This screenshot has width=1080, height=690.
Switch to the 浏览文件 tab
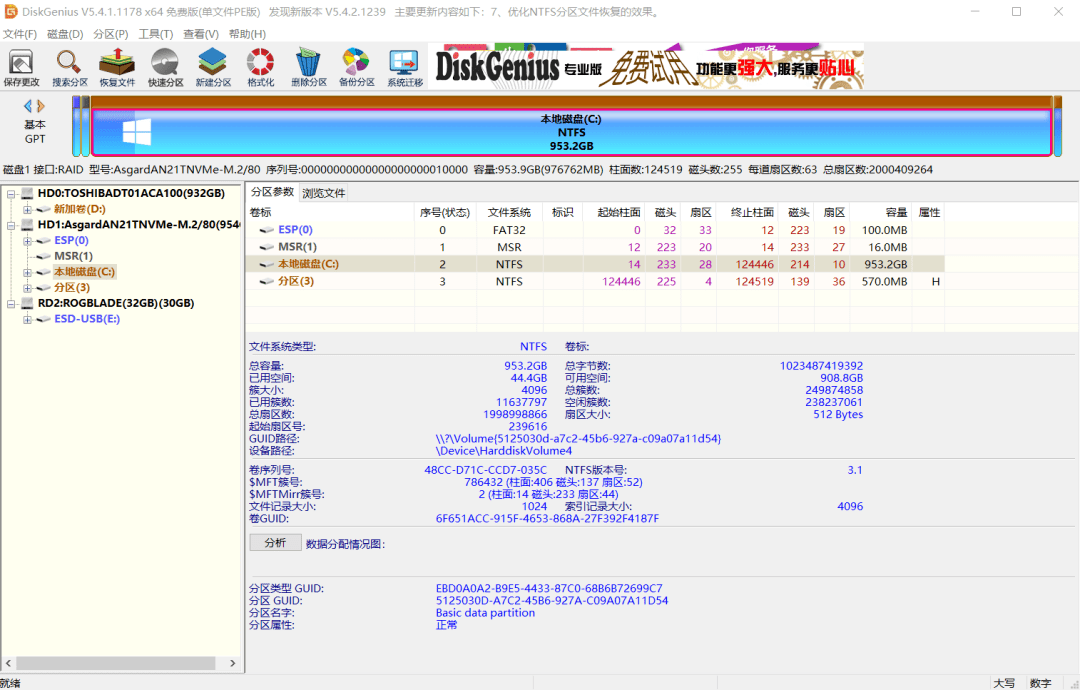tap(324, 193)
